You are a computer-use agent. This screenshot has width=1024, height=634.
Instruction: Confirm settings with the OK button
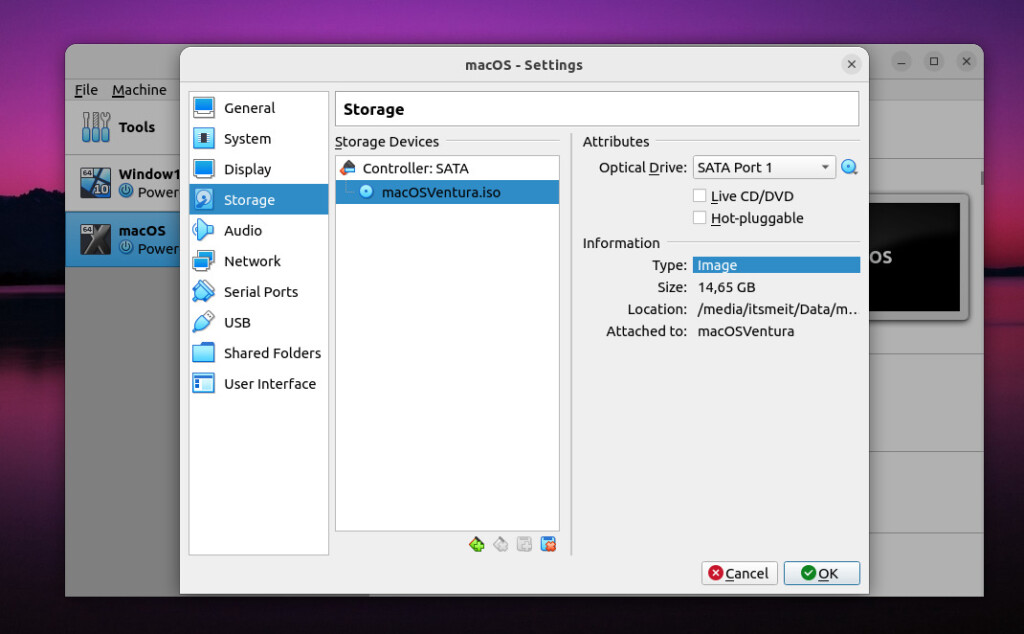point(821,573)
